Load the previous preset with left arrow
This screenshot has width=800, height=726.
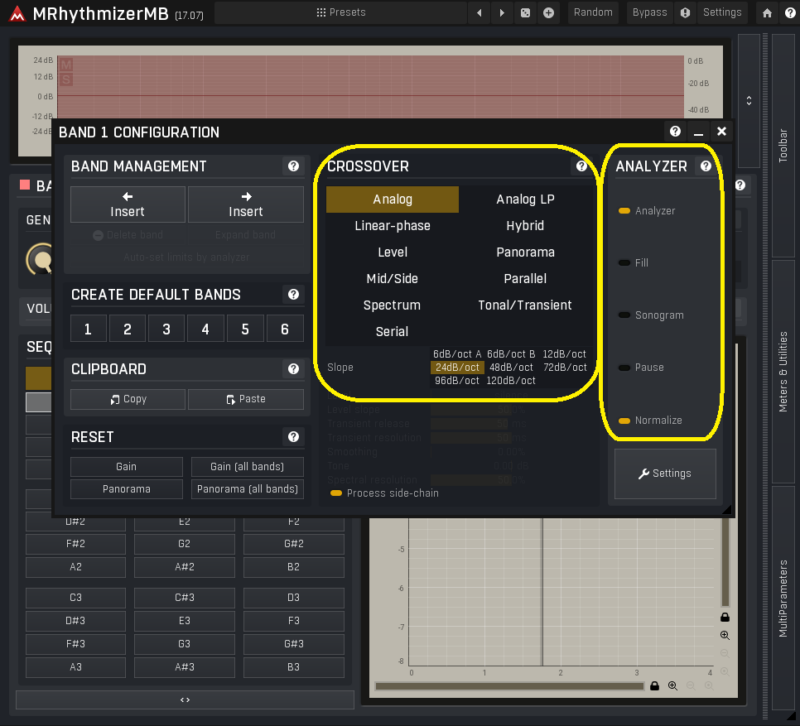click(479, 13)
